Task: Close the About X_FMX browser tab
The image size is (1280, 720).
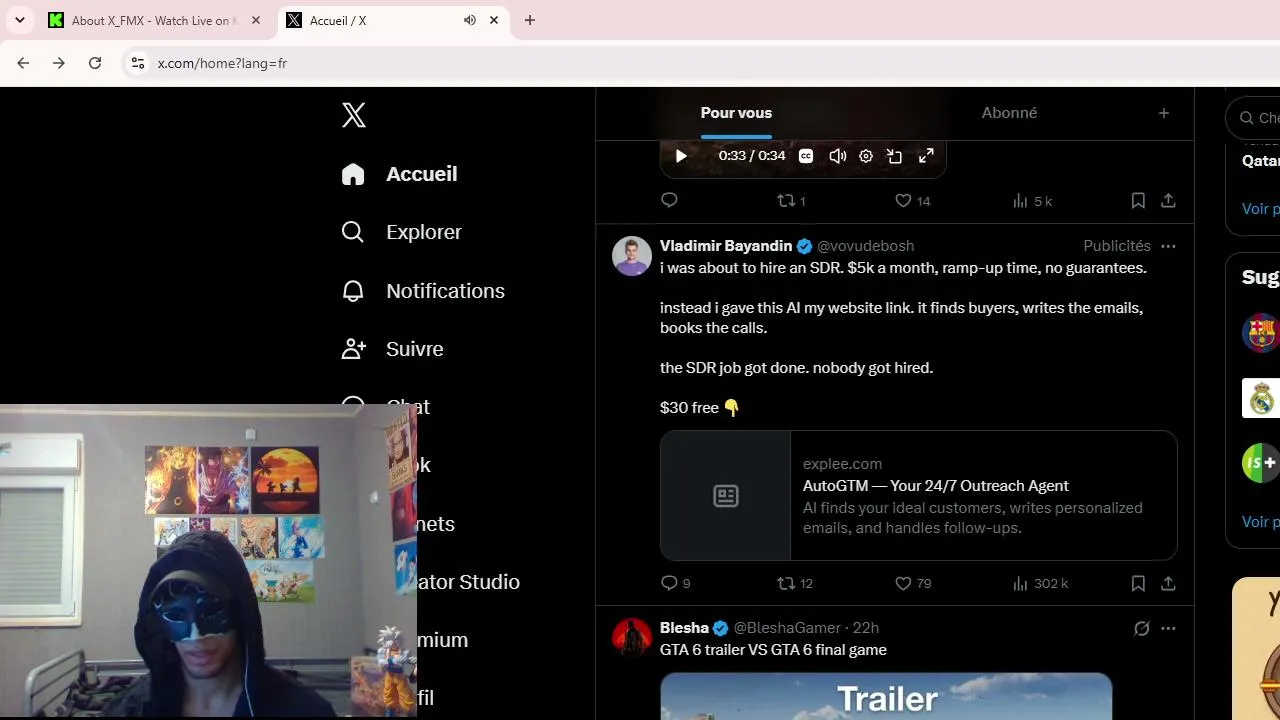Action: tap(255, 20)
